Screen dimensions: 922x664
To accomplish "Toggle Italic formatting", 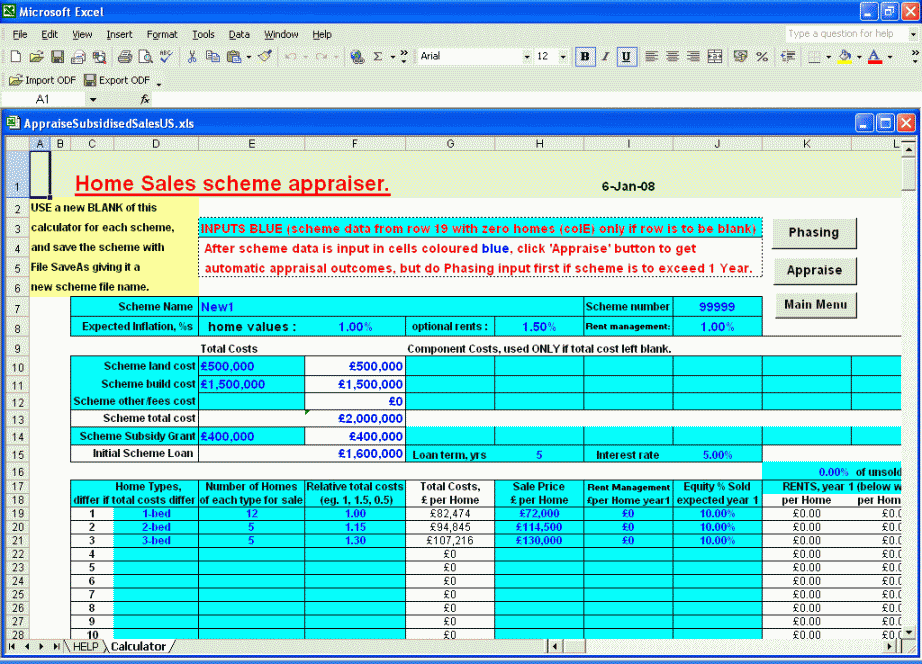I will 605,56.
